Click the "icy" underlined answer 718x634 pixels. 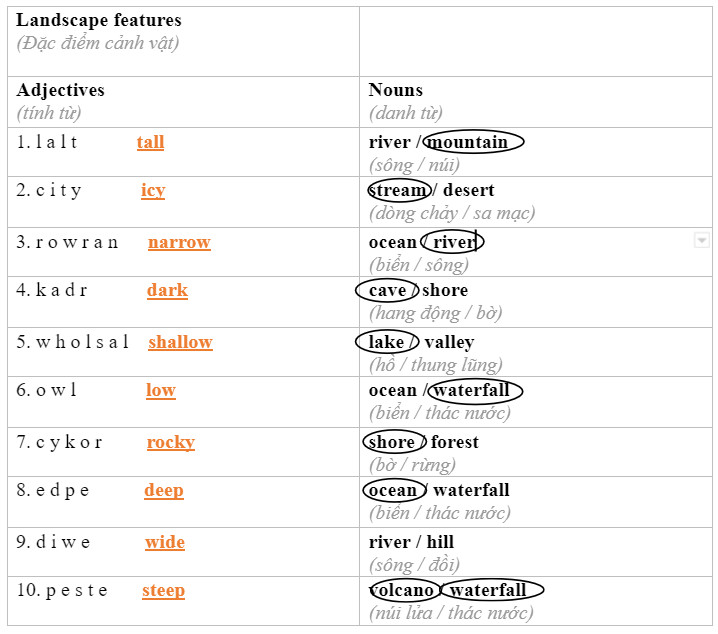153,190
